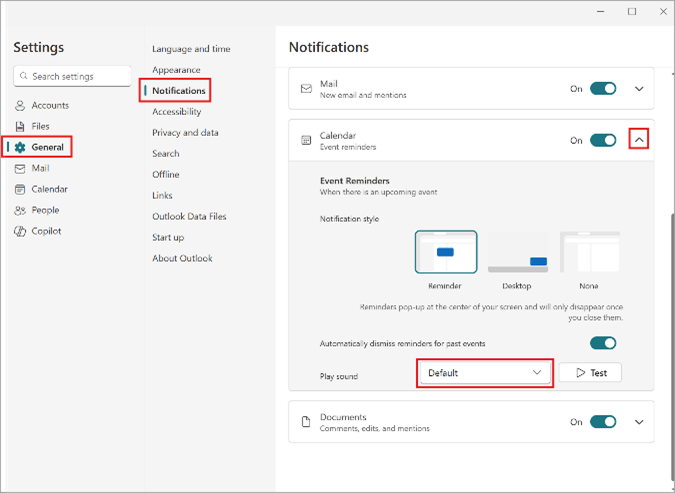Open Copilot settings icon
The height and width of the screenshot is (493, 675).
(20, 232)
